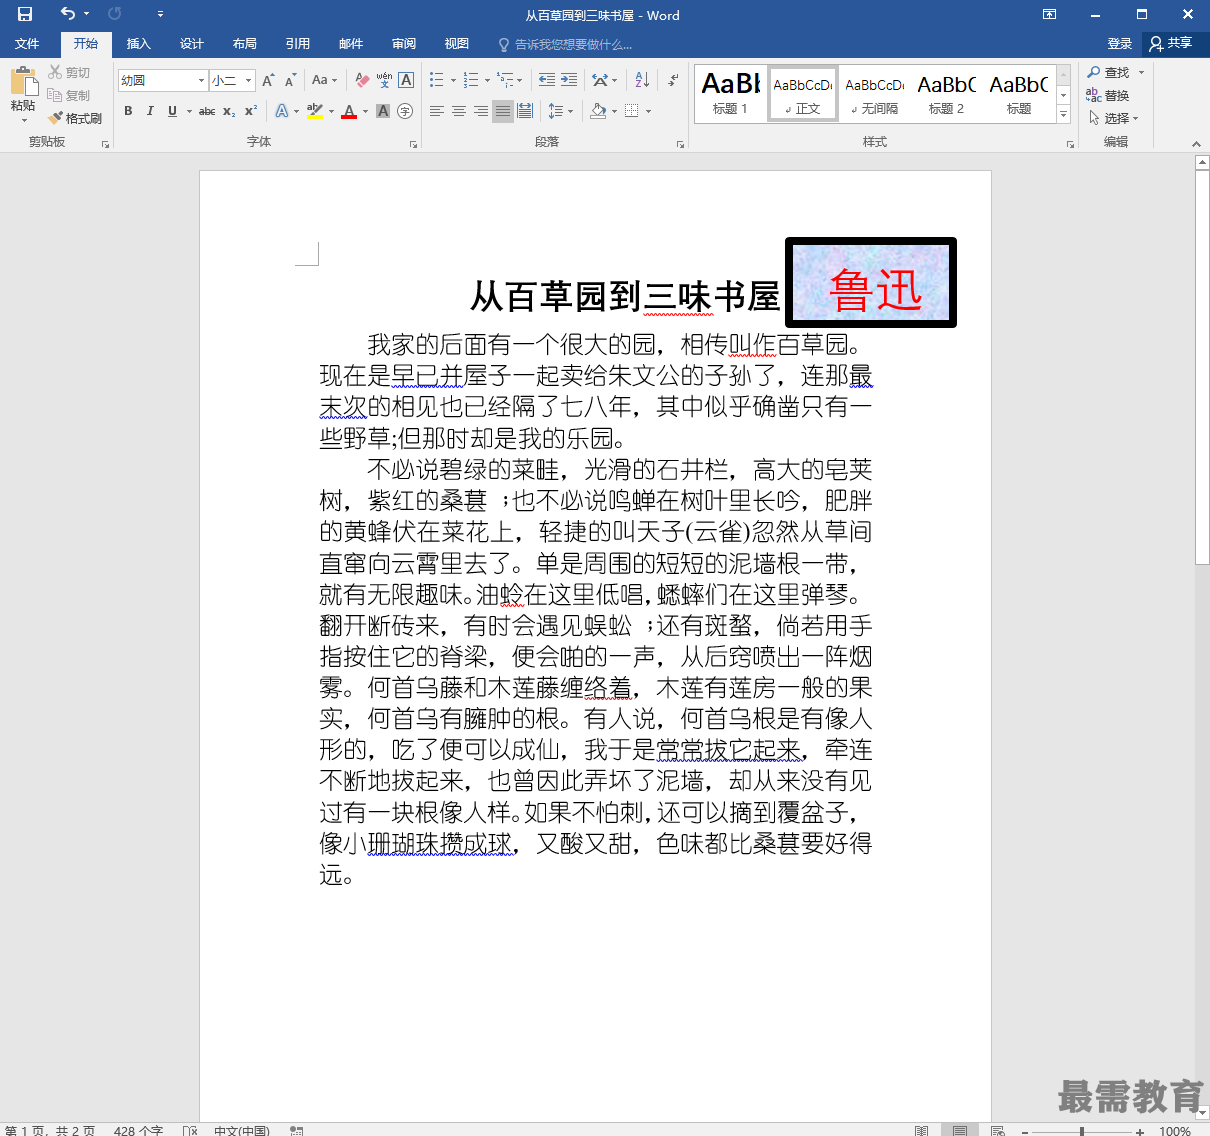Screen dimensions: 1210x1136
Task: Click the Increase Indent icon
Action: click(x=569, y=80)
